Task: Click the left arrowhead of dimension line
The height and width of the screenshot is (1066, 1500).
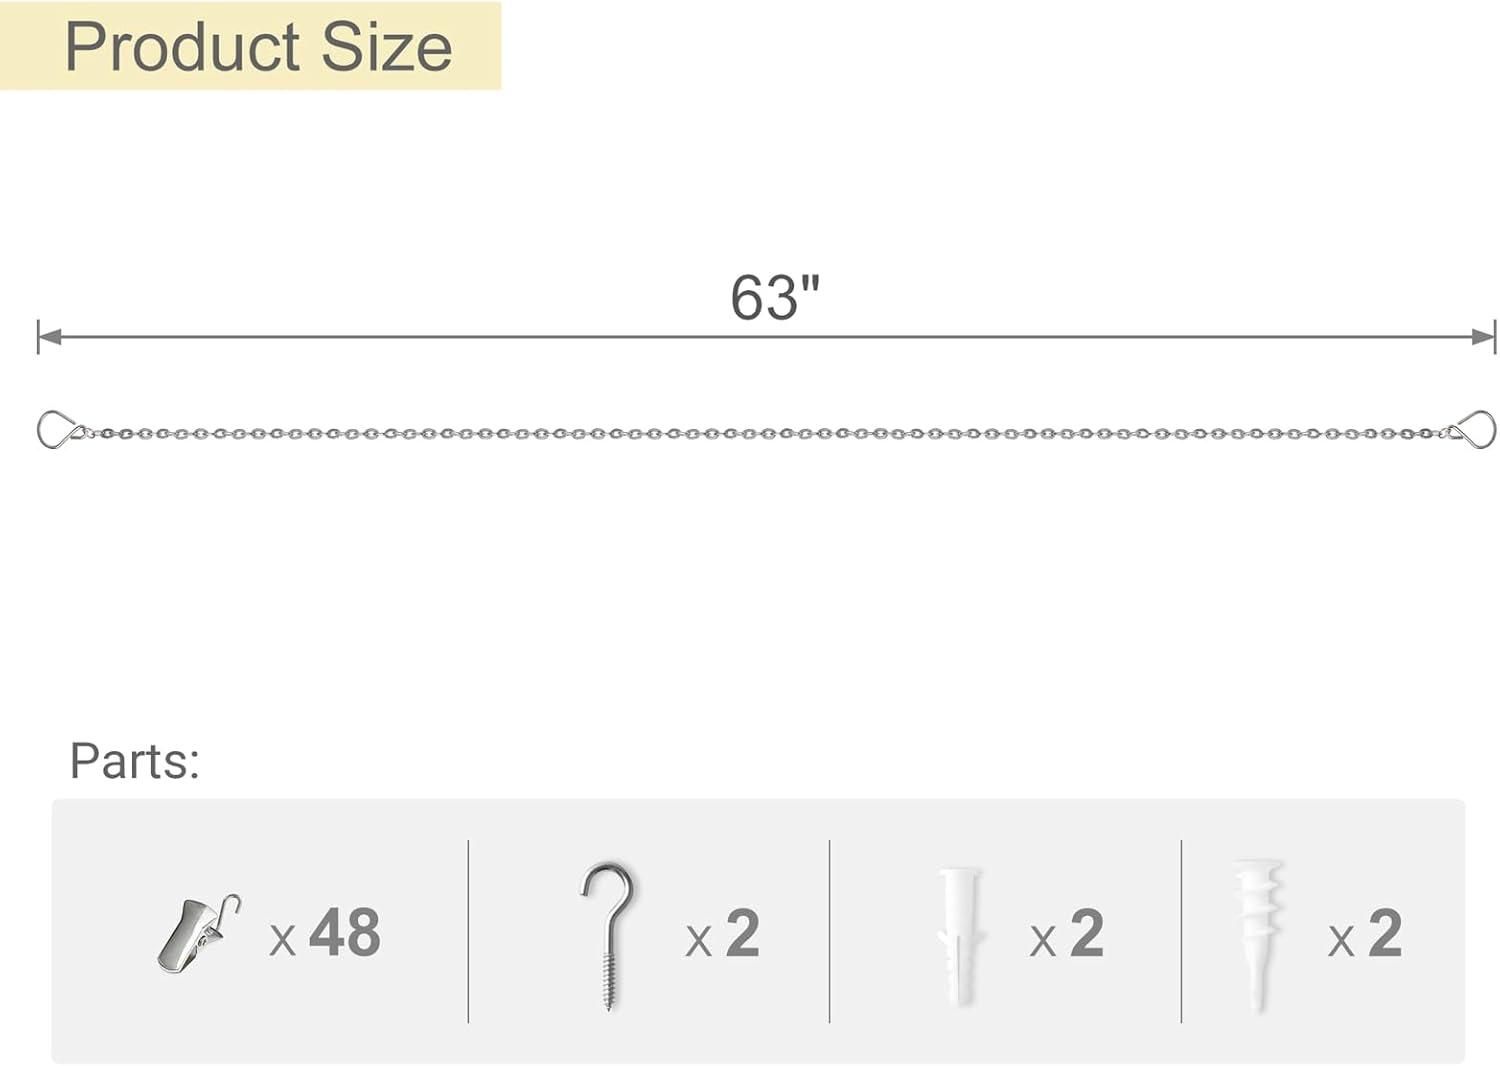Action: point(48,337)
